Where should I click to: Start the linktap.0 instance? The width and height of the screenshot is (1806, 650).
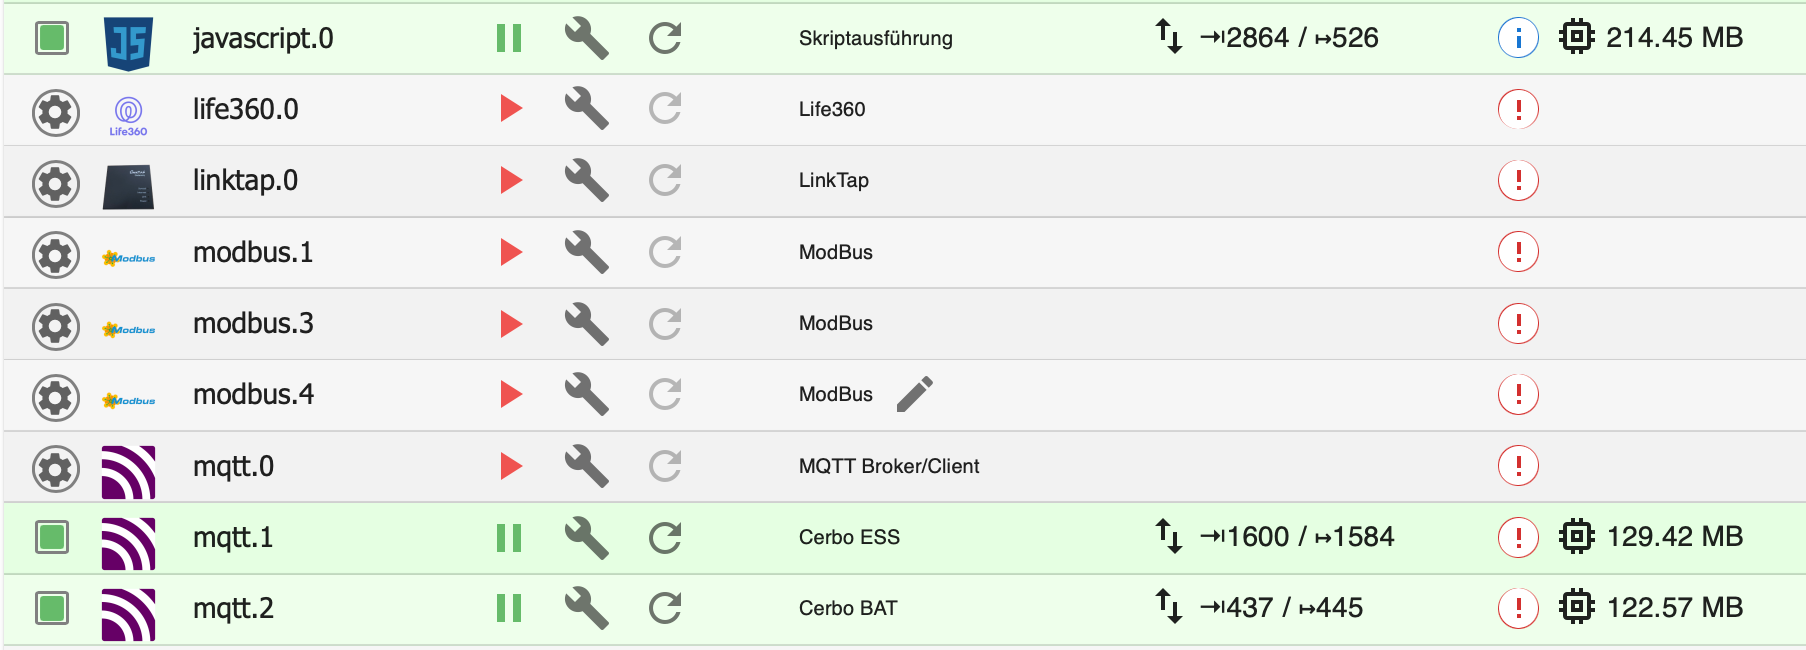(511, 180)
